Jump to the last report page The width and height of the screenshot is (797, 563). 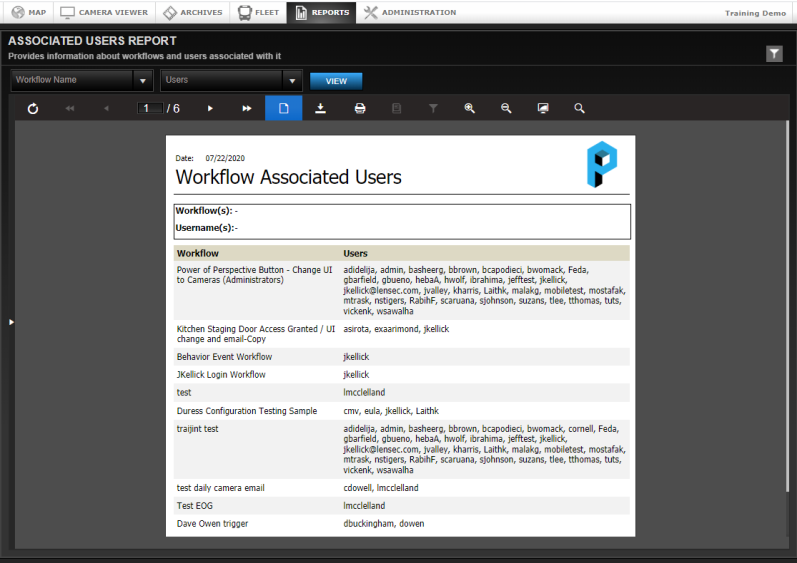click(247, 108)
